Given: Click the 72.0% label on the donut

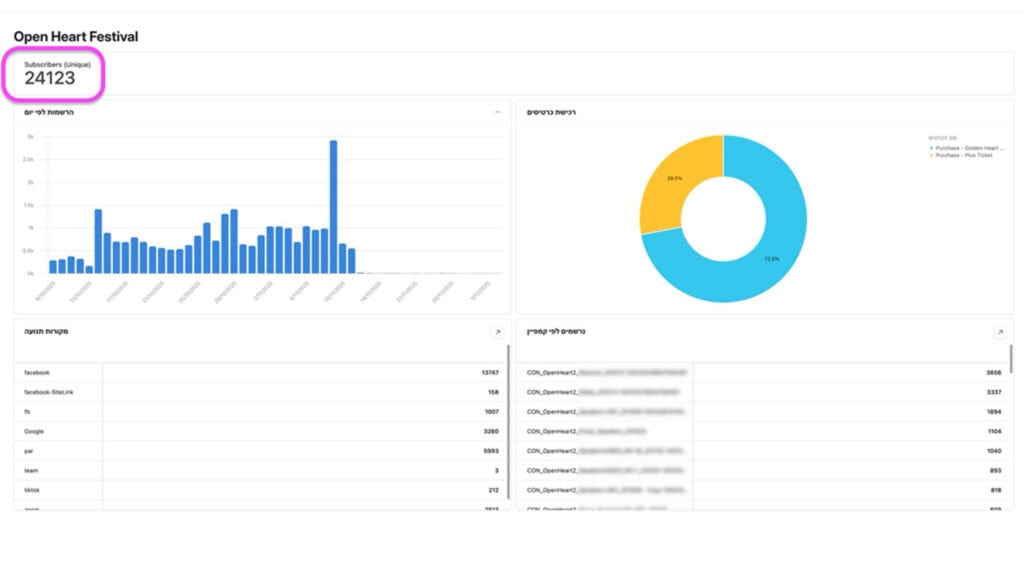Looking at the screenshot, I should click(x=772, y=259).
